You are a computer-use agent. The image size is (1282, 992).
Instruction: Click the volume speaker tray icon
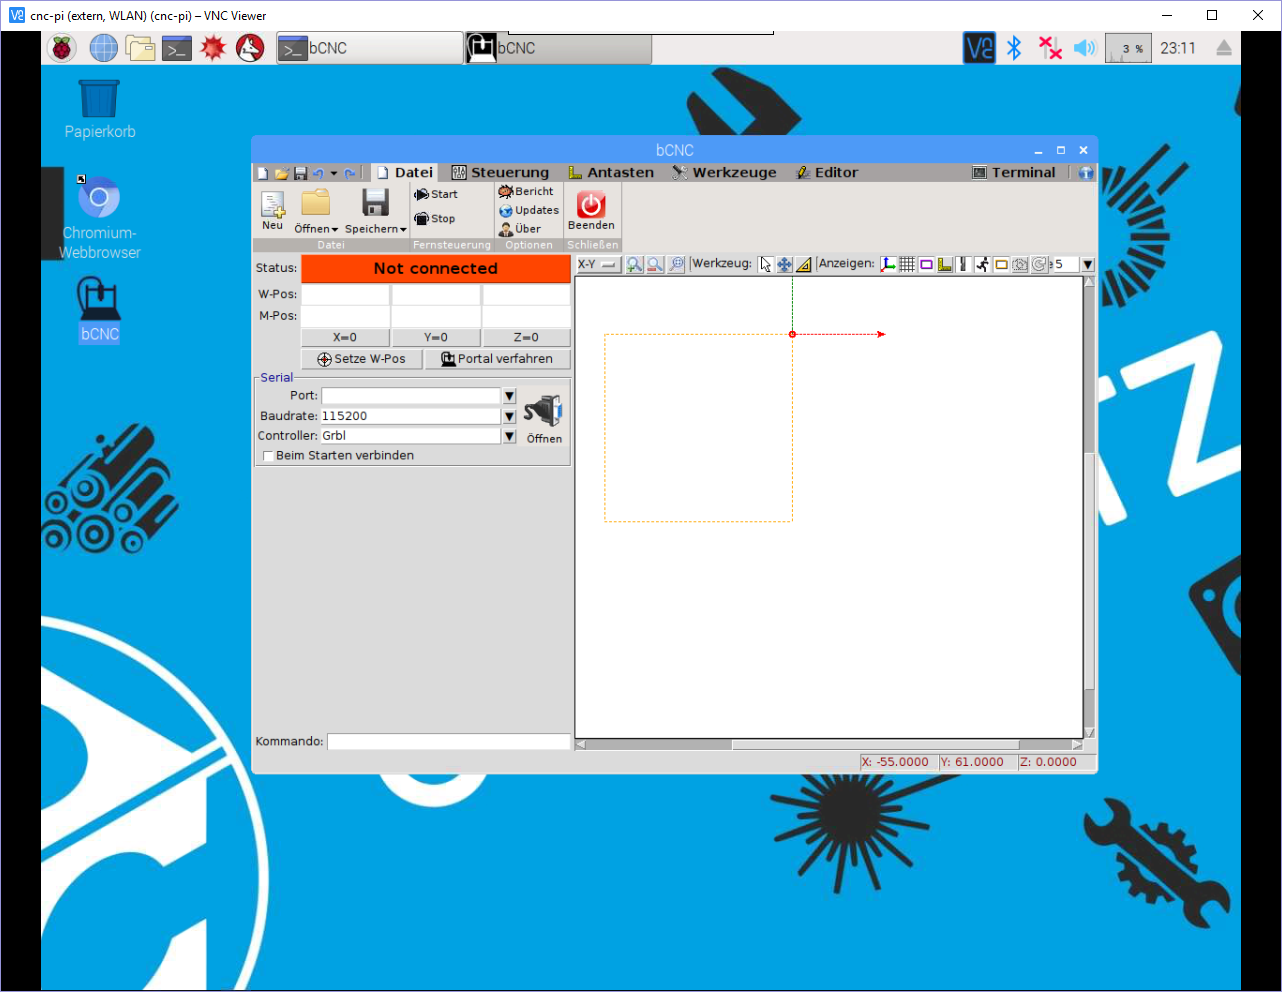tap(1085, 47)
